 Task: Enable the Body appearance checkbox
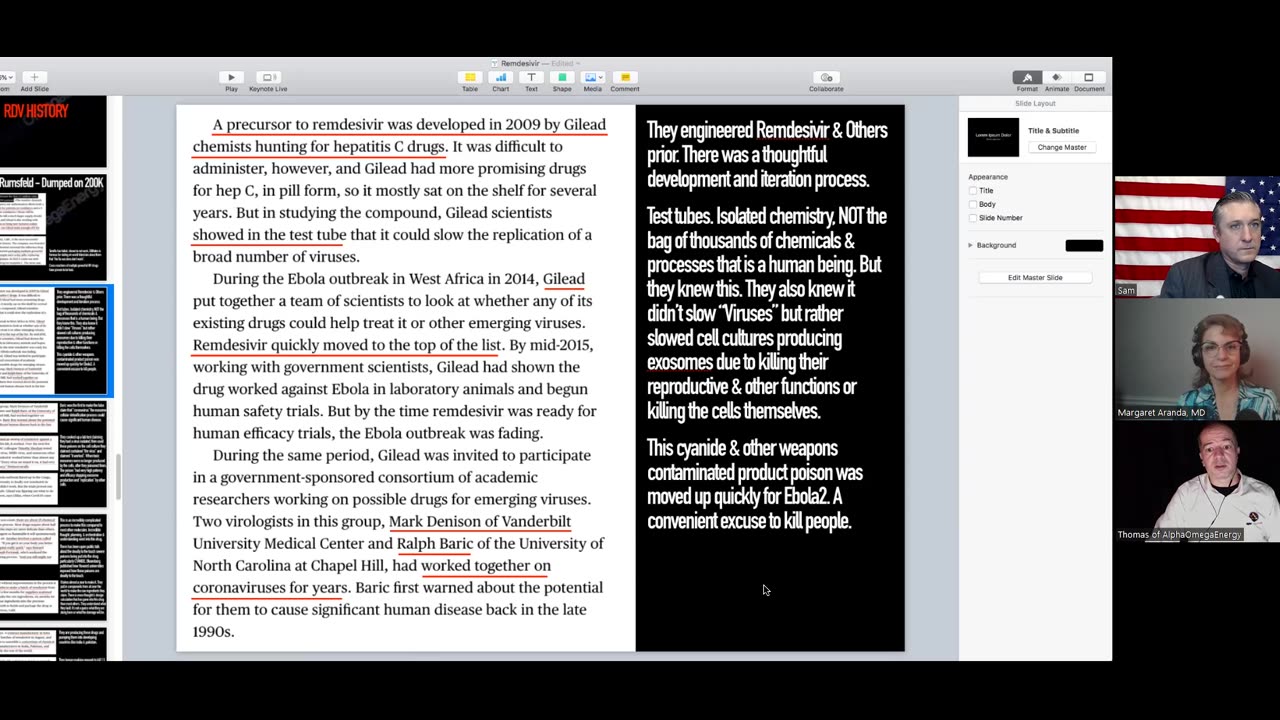tap(973, 204)
